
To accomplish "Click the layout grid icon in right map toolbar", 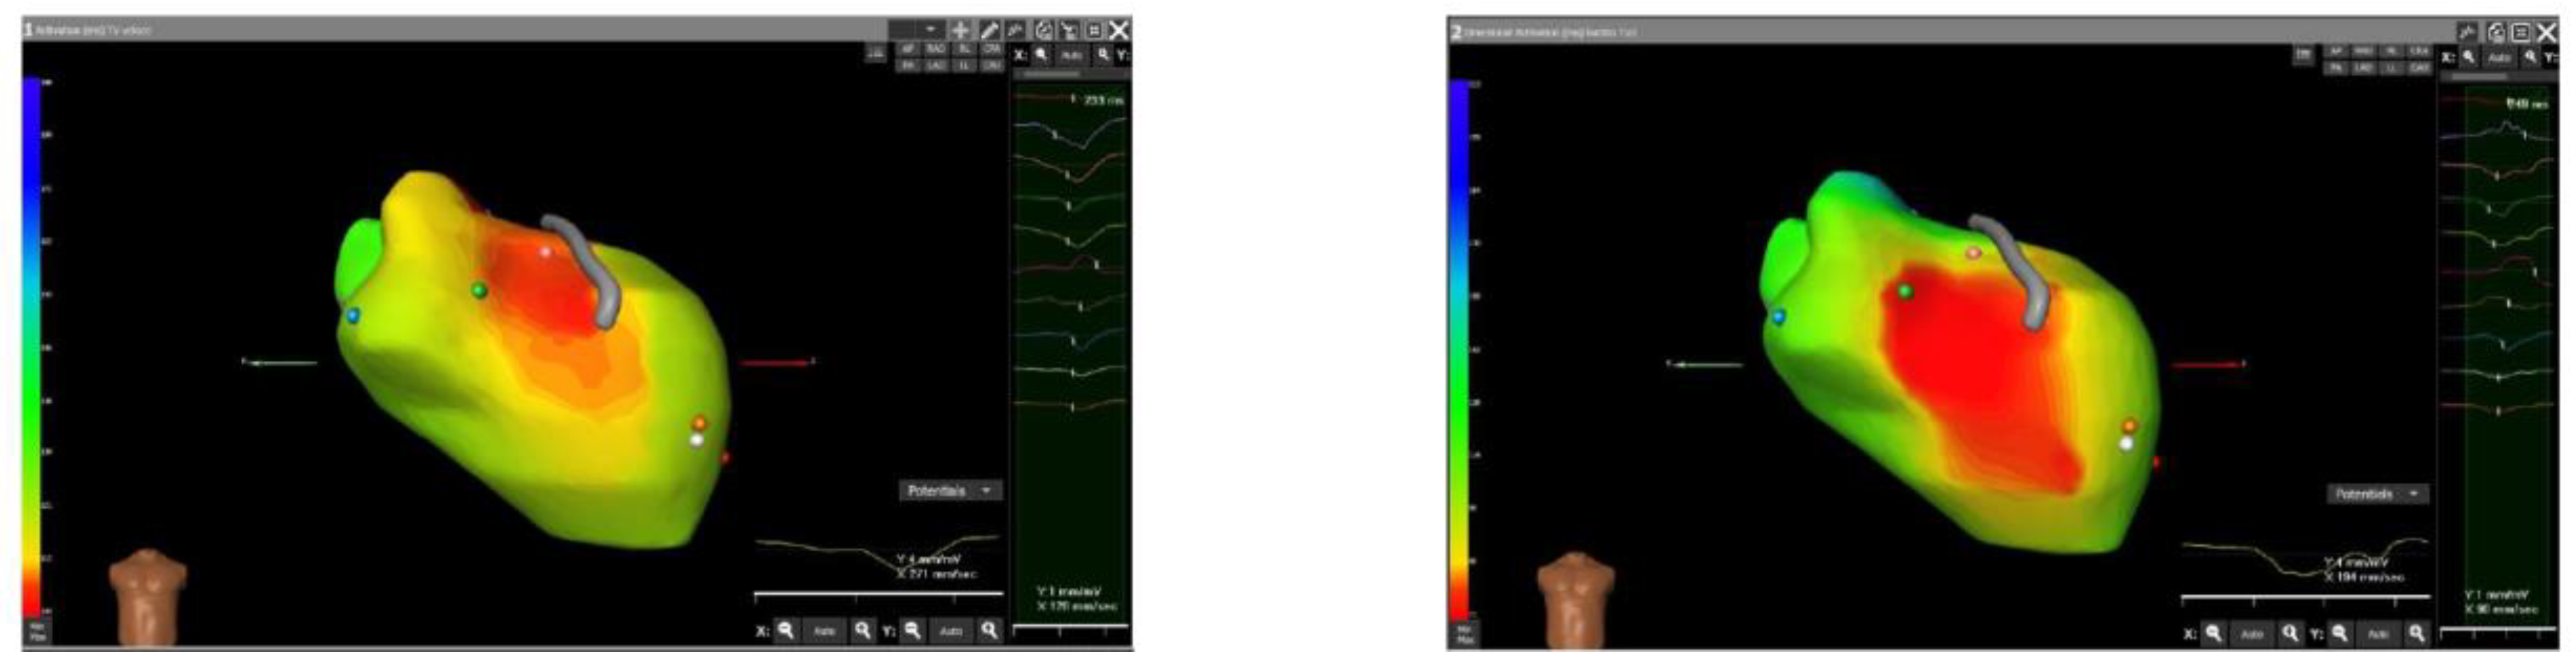I will (x=2521, y=33).
